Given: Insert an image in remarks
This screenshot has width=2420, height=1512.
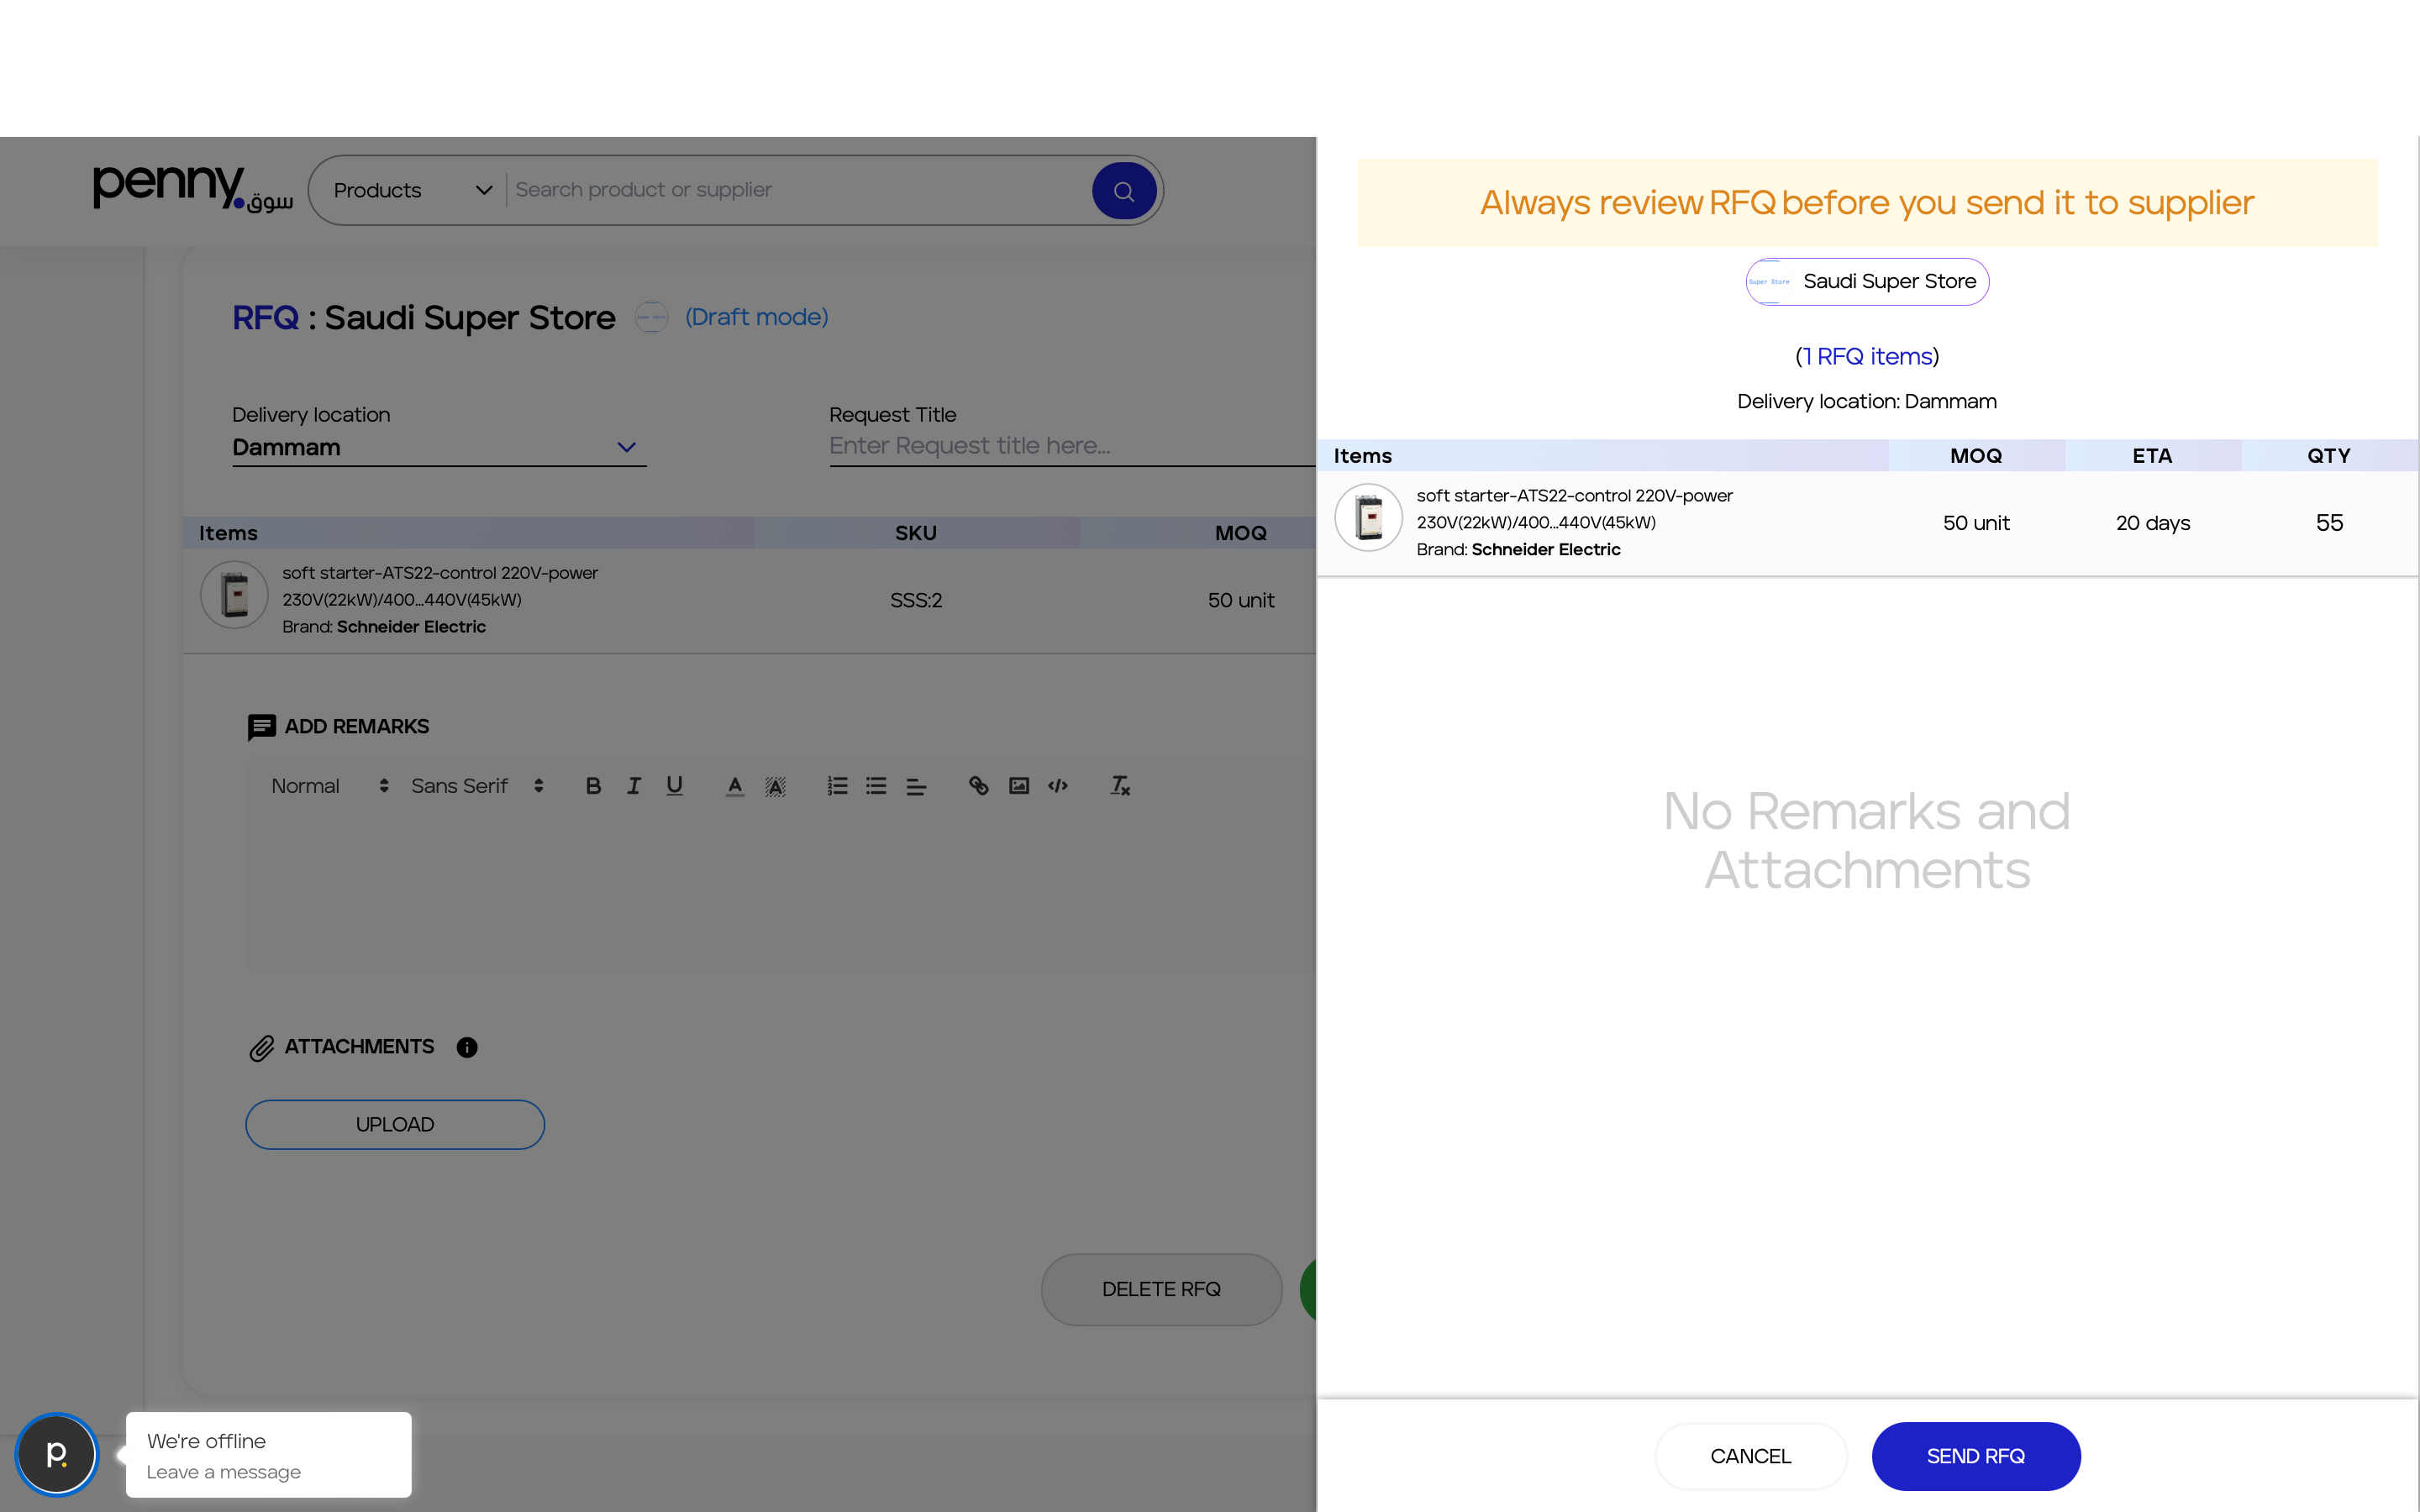Looking at the screenshot, I should coord(1019,786).
